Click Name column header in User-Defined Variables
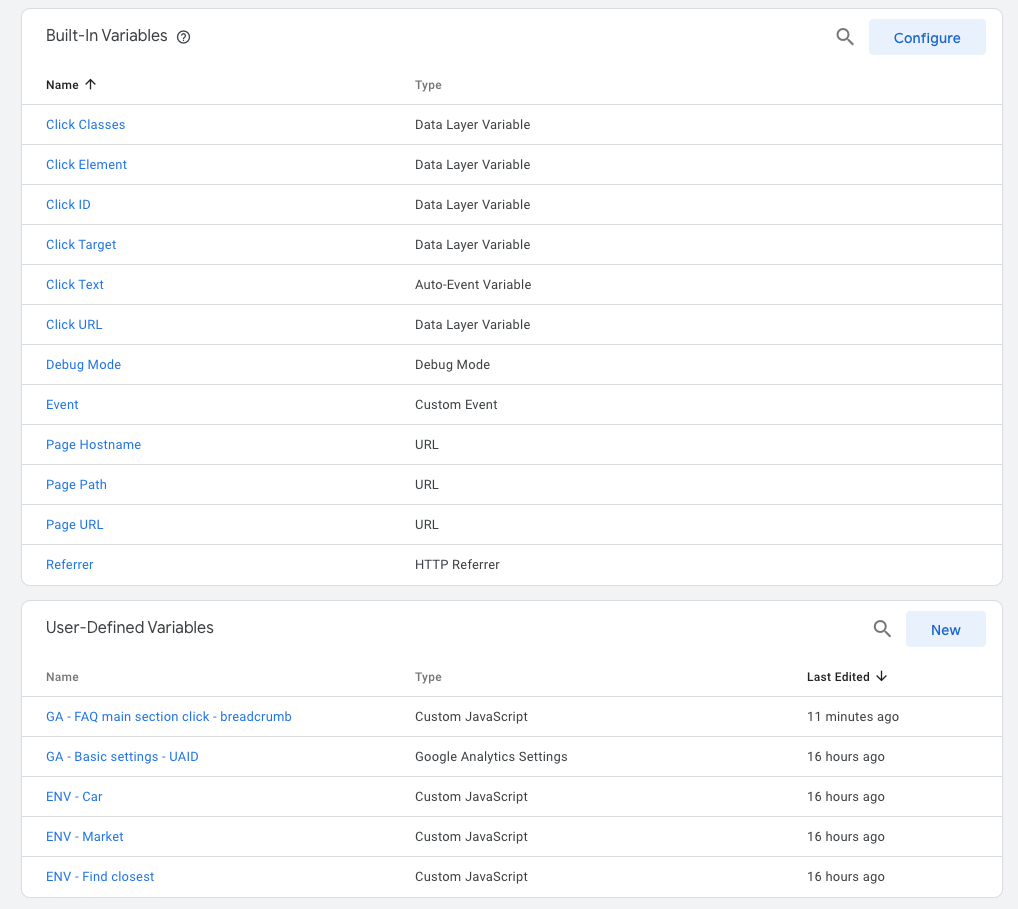Screen dimensions: 1018x909 [62, 677]
